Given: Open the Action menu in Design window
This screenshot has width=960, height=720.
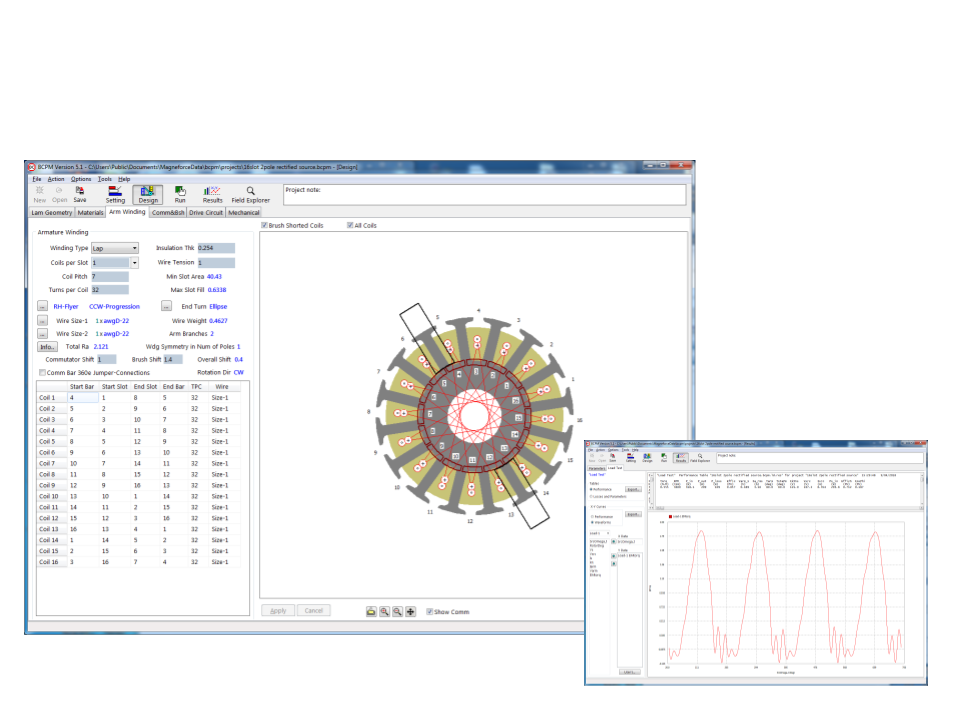Looking at the screenshot, I should (56, 179).
